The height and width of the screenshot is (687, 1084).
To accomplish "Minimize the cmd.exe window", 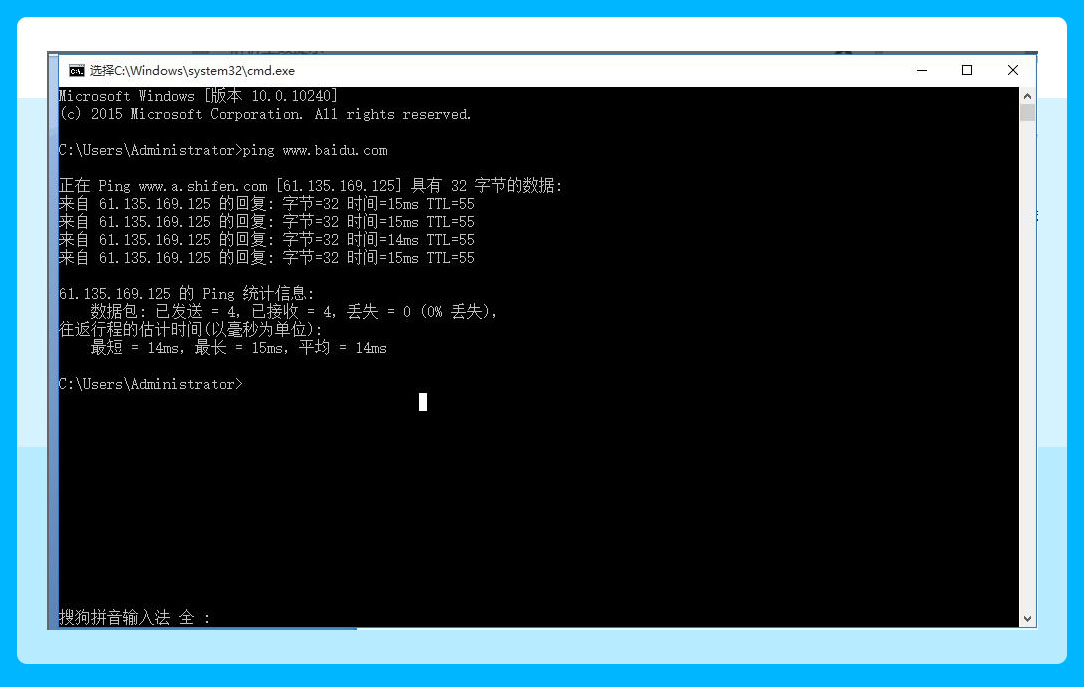I will pos(921,70).
